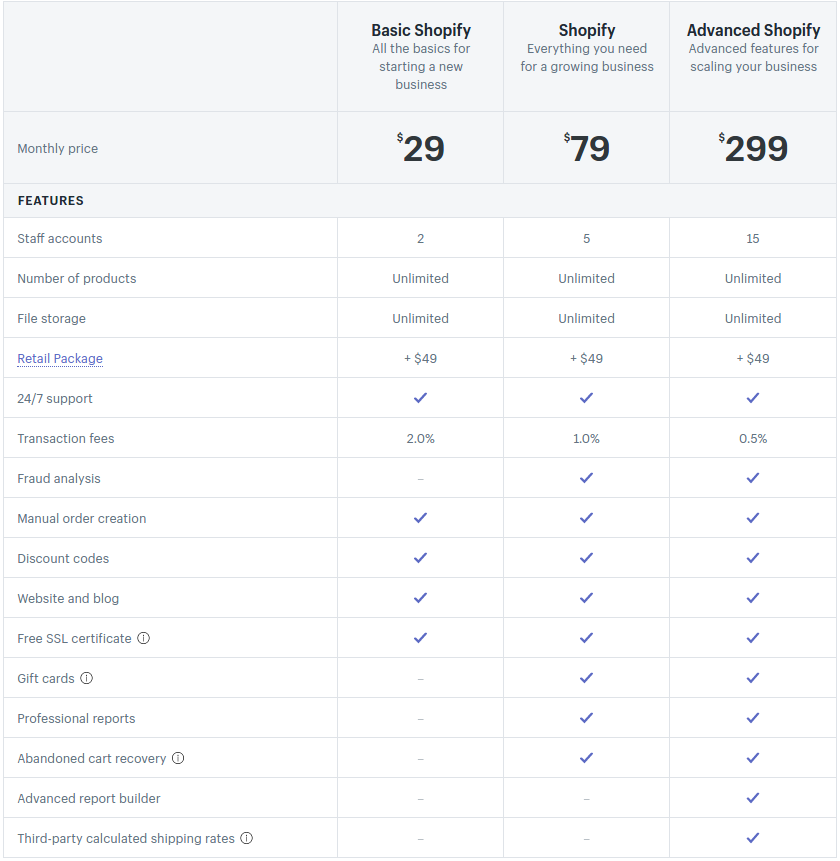Click the Manual order creation checkmark in the Shopify column
Image resolution: width=840 pixels, height=861 pixels.
(x=586, y=518)
